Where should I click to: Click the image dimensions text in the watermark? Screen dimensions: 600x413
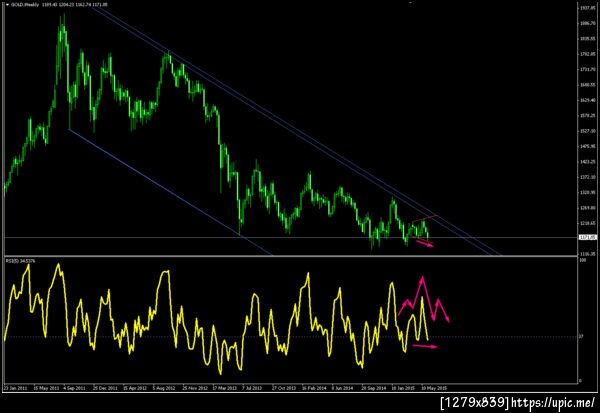pyautogui.click(x=475, y=402)
